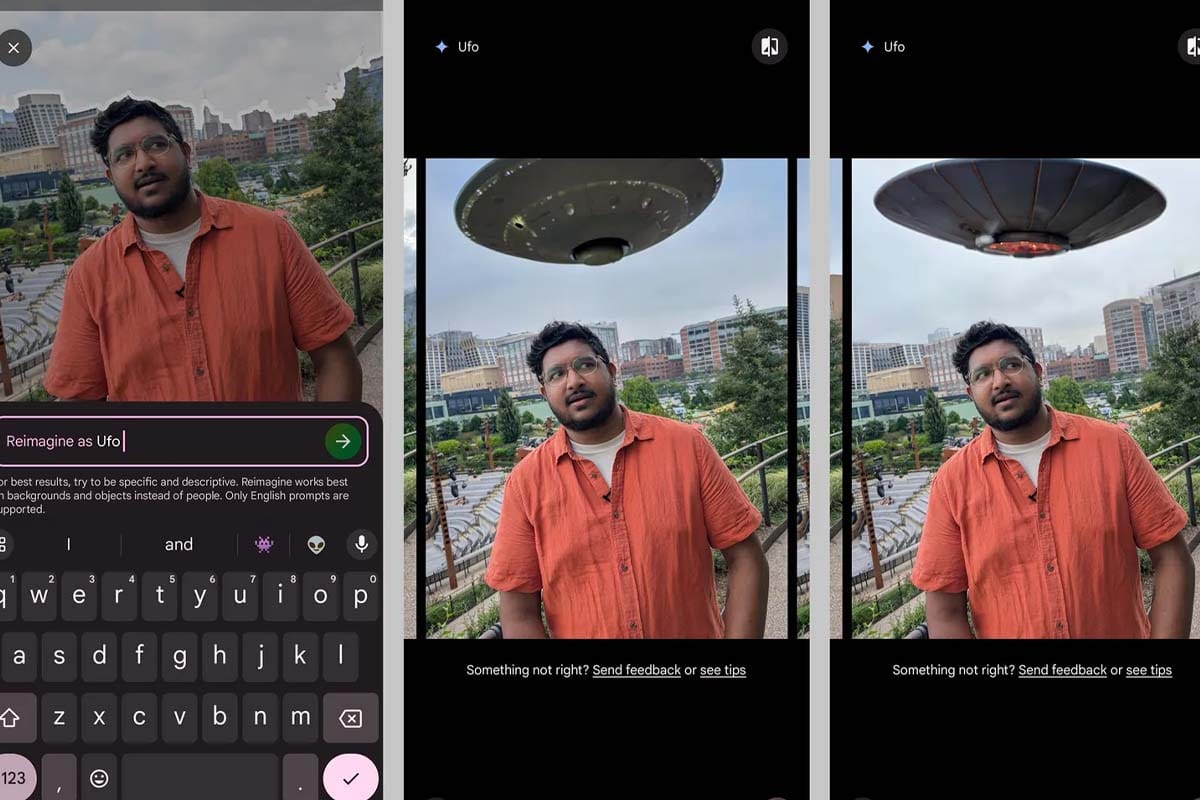Tap the compare icon on the rightmost panel
The image size is (1200, 800).
[1192, 47]
